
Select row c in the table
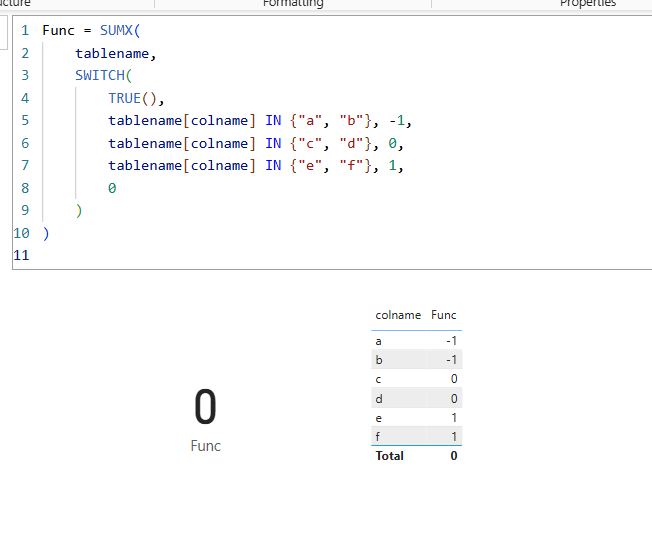click(x=416, y=379)
